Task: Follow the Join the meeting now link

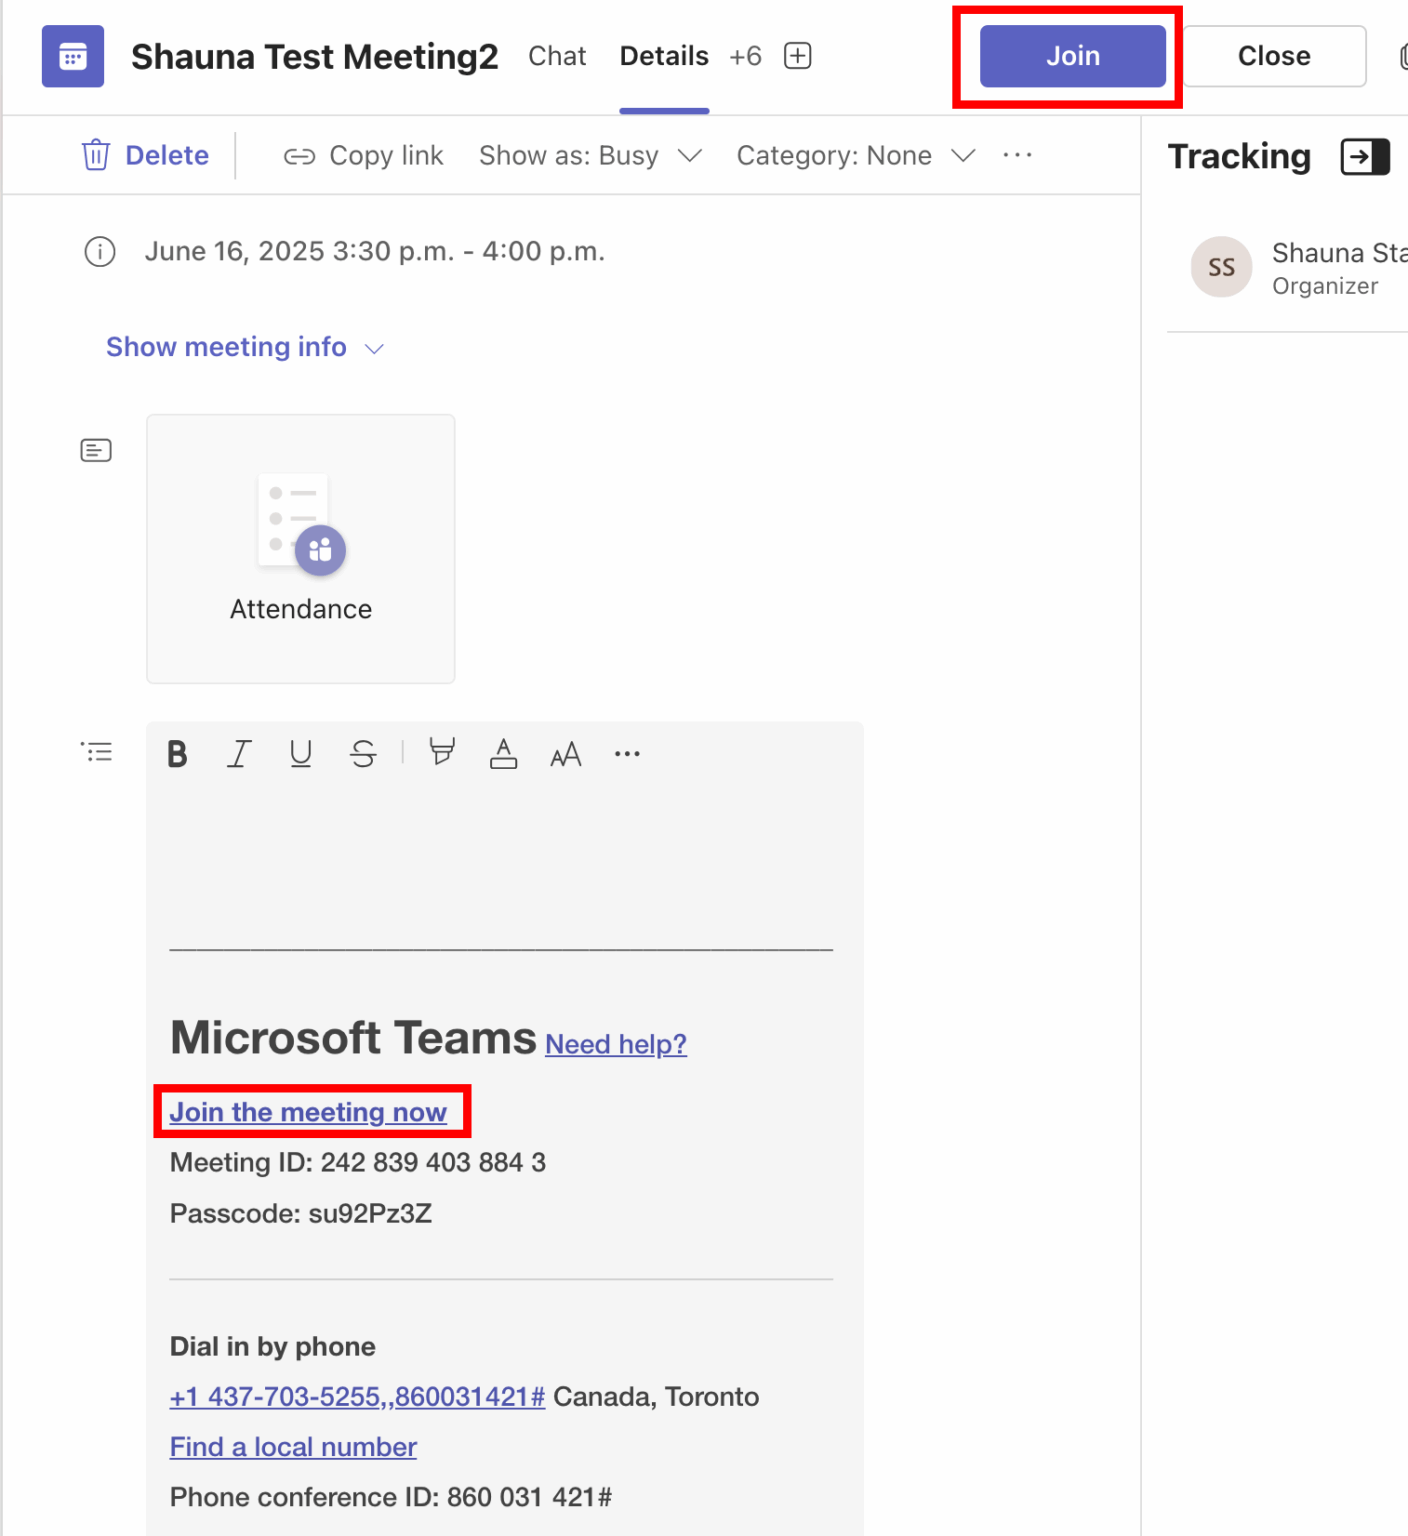Action: pos(308,1112)
